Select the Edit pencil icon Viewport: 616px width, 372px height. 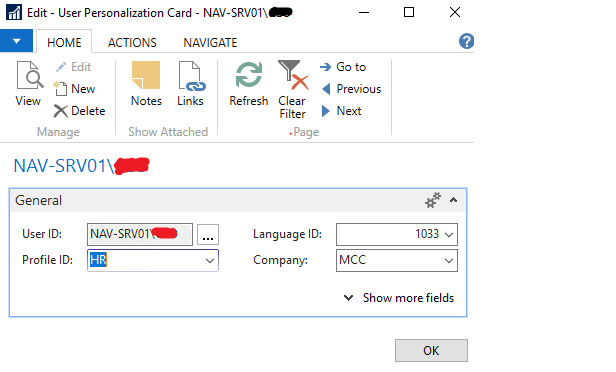(60, 67)
